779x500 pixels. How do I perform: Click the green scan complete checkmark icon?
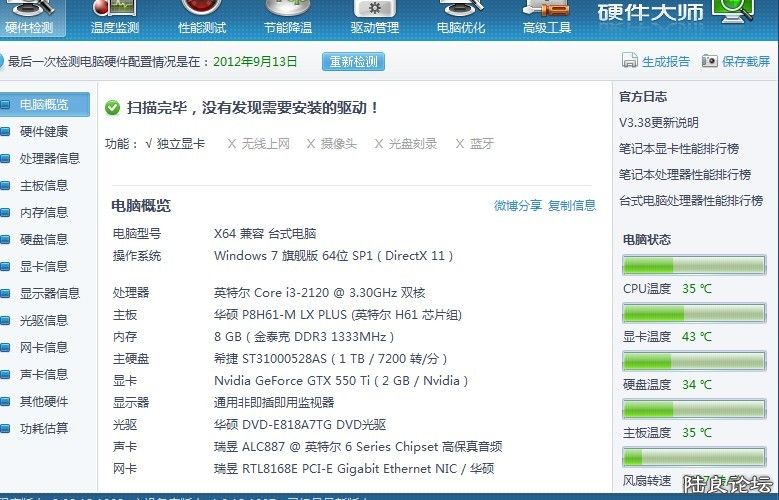click(112, 107)
